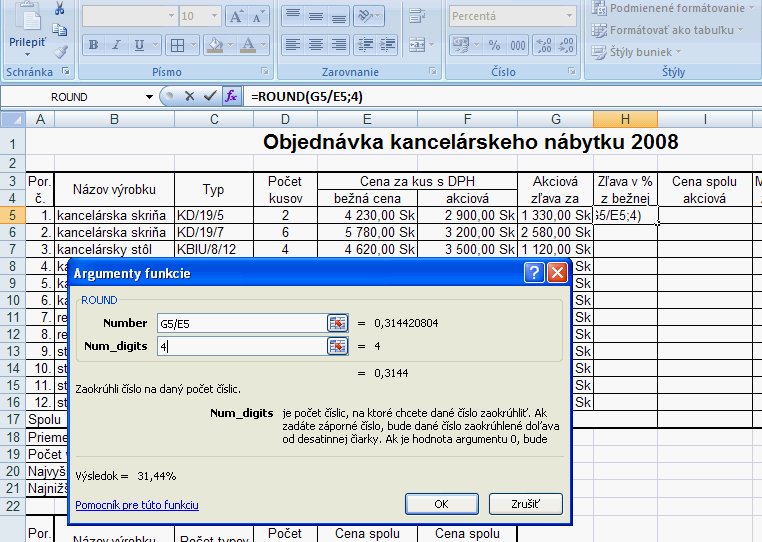Click the text Orientation icon

(364, 16)
